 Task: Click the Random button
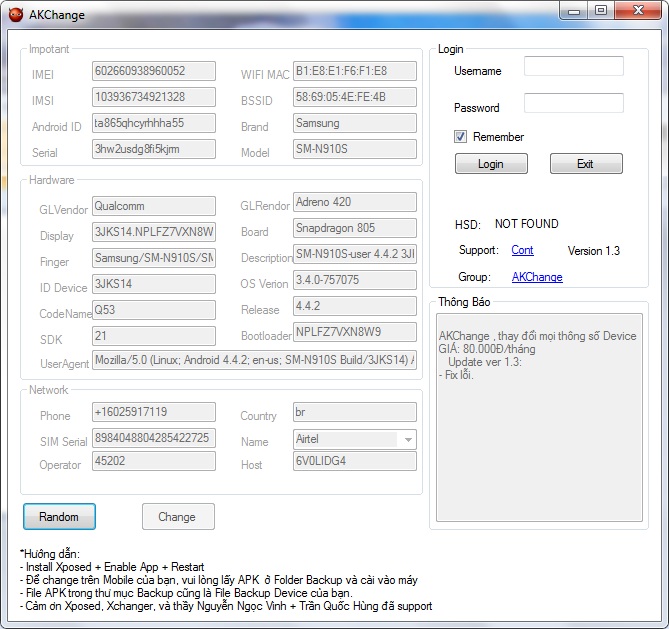tap(59, 517)
